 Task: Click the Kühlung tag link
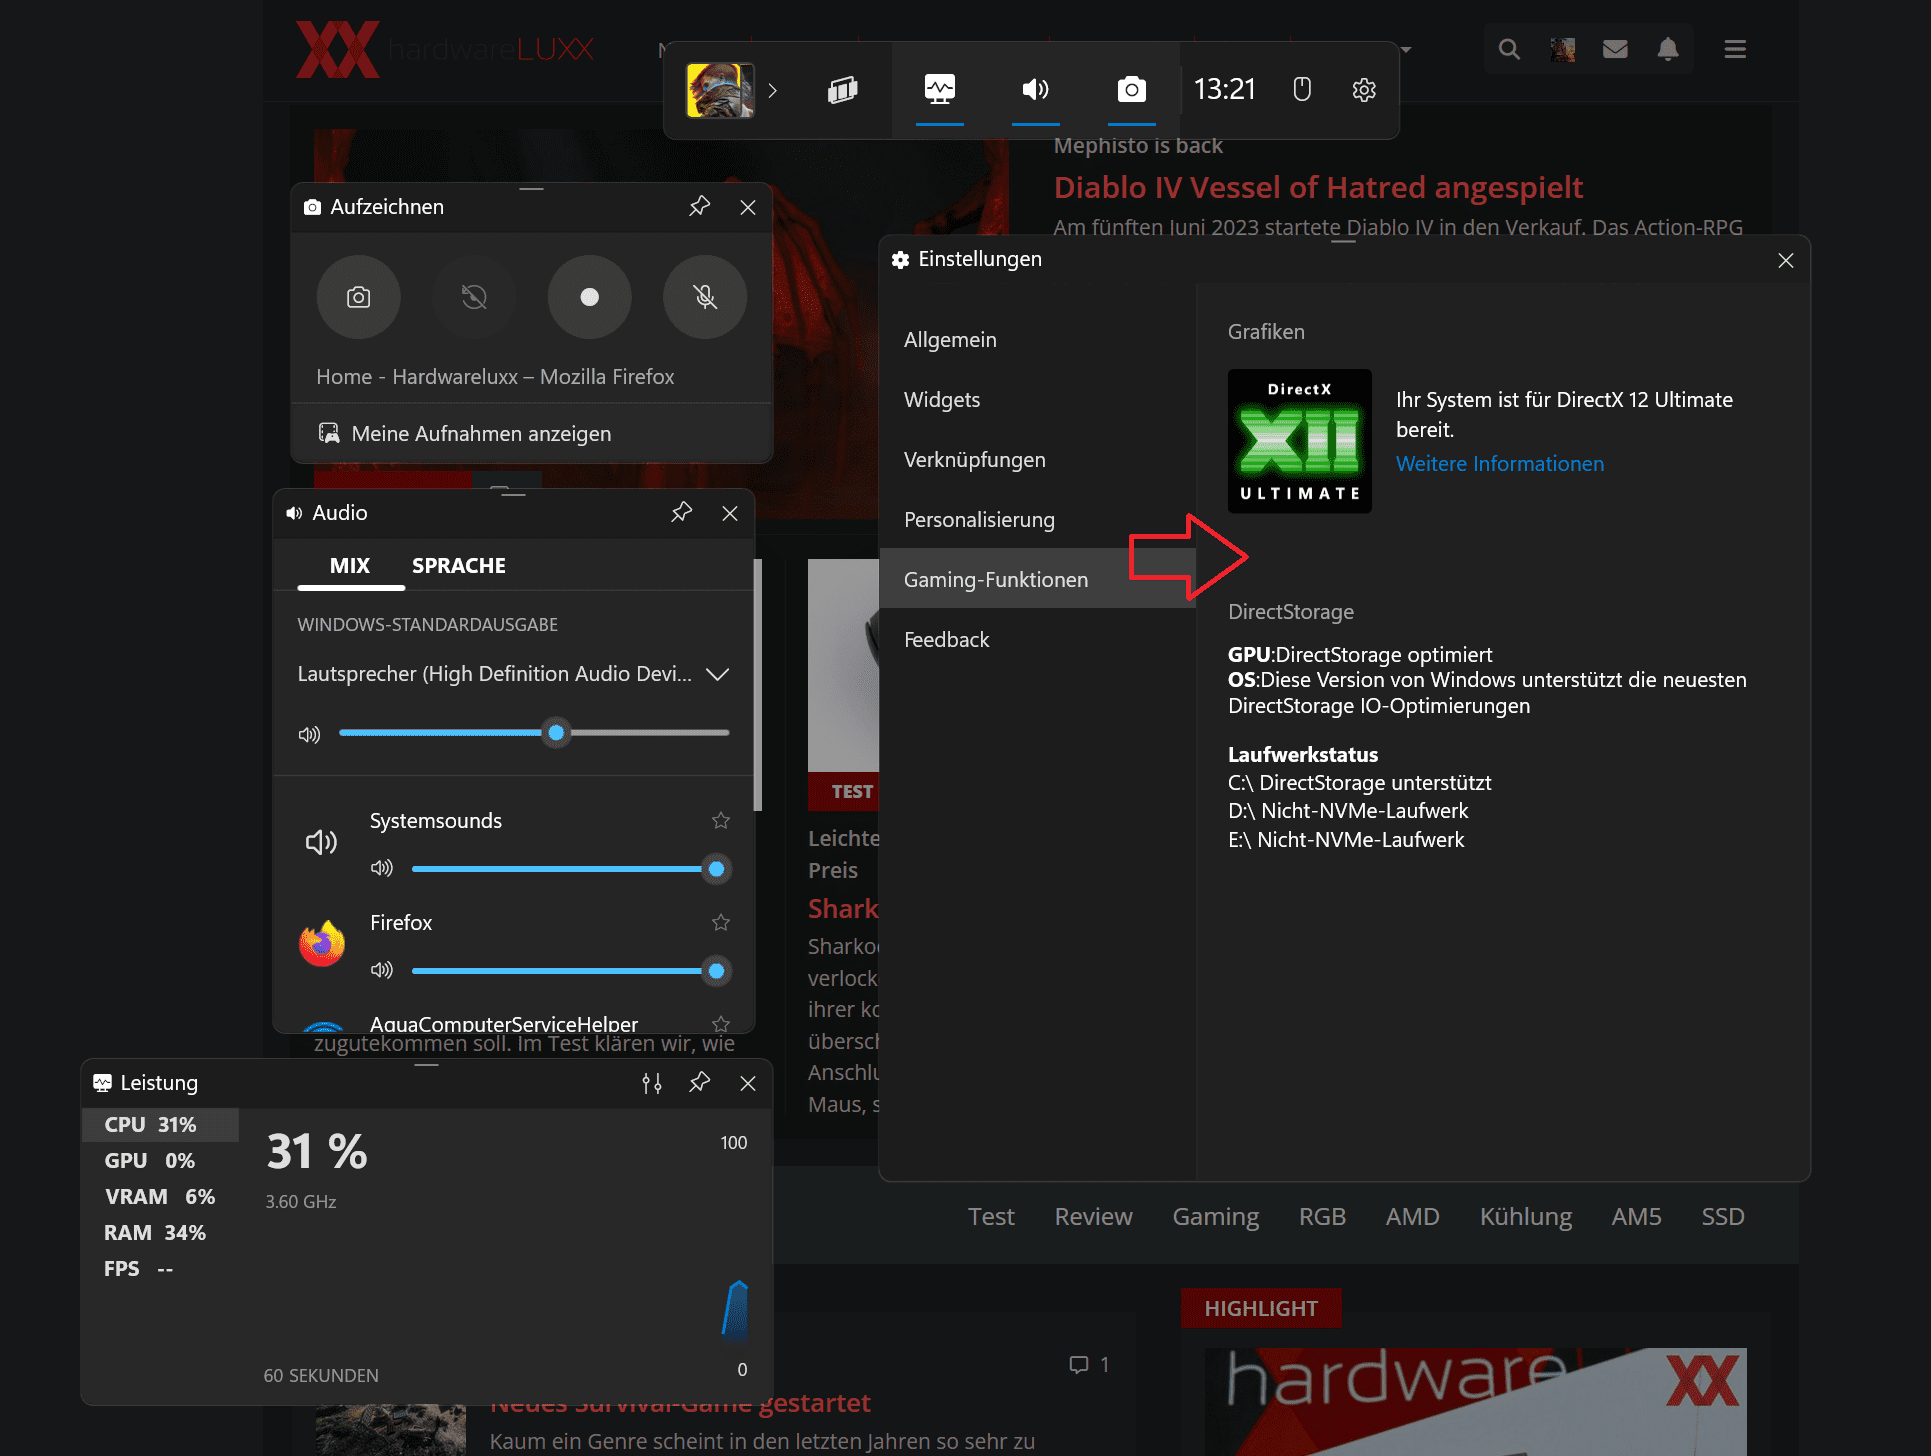tap(1525, 1217)
